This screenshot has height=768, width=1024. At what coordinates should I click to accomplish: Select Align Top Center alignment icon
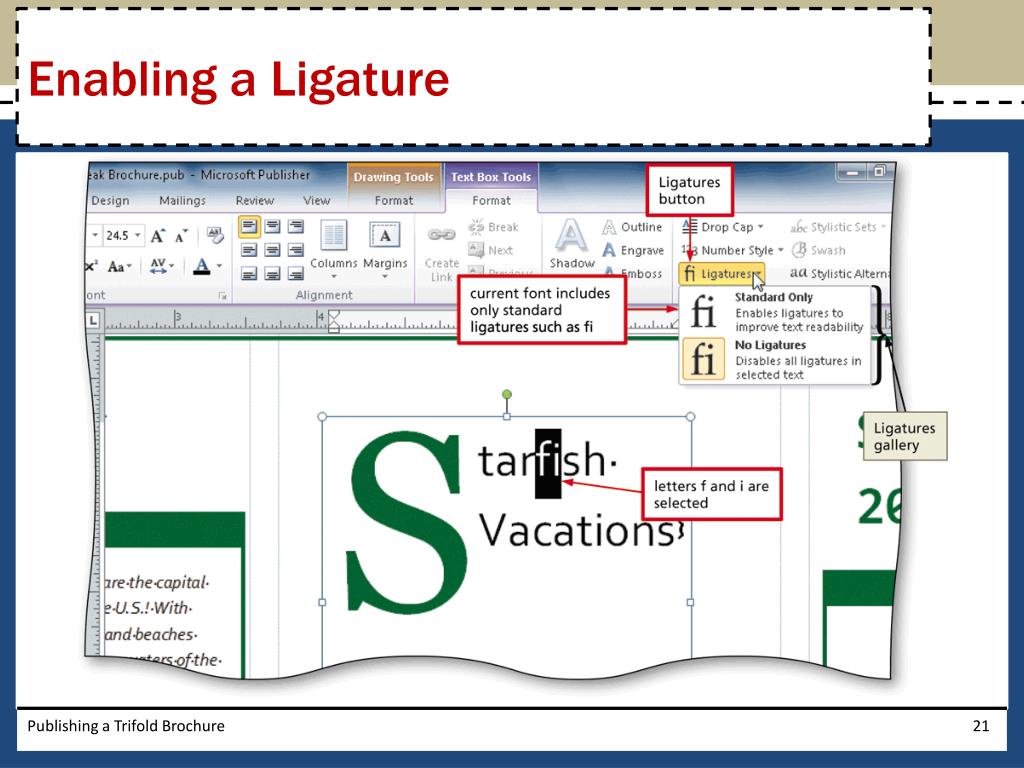(x=272, y=227)
